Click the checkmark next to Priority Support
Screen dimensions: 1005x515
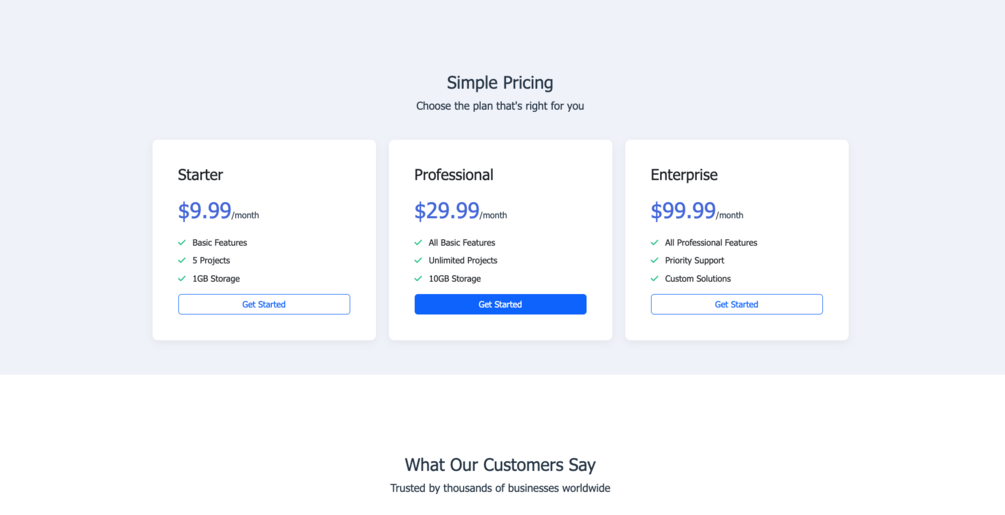pos(655,261)
